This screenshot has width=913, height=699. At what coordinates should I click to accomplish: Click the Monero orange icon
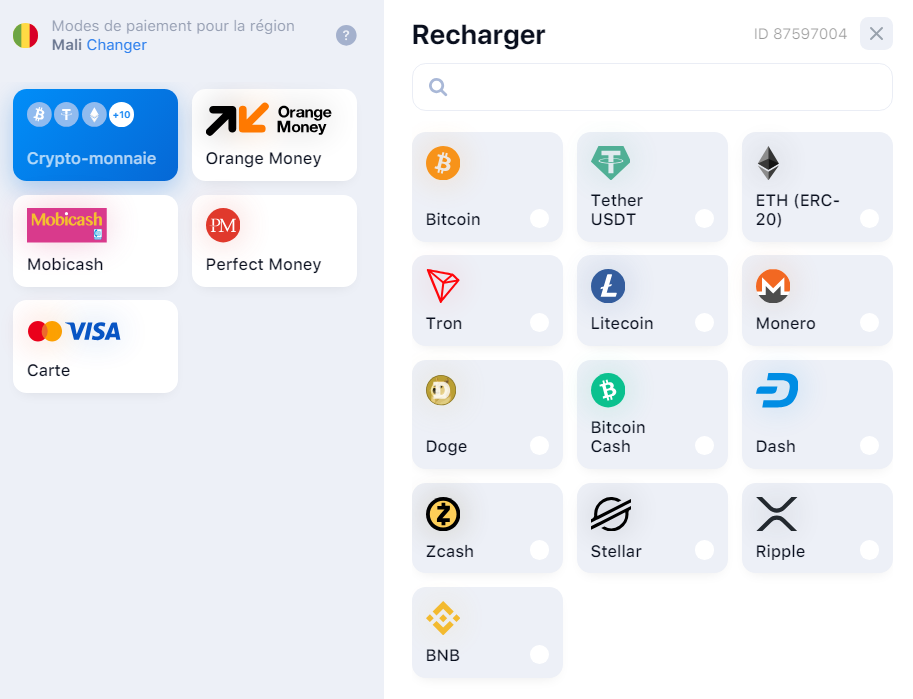tap(773, 286)
